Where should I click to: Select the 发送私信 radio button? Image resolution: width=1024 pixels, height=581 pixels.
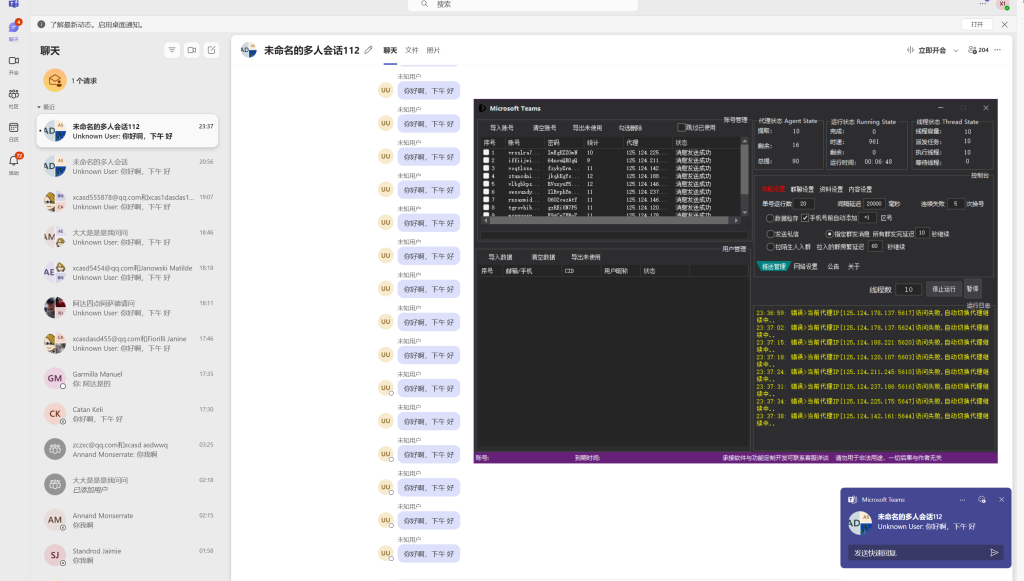click(770, 234)
